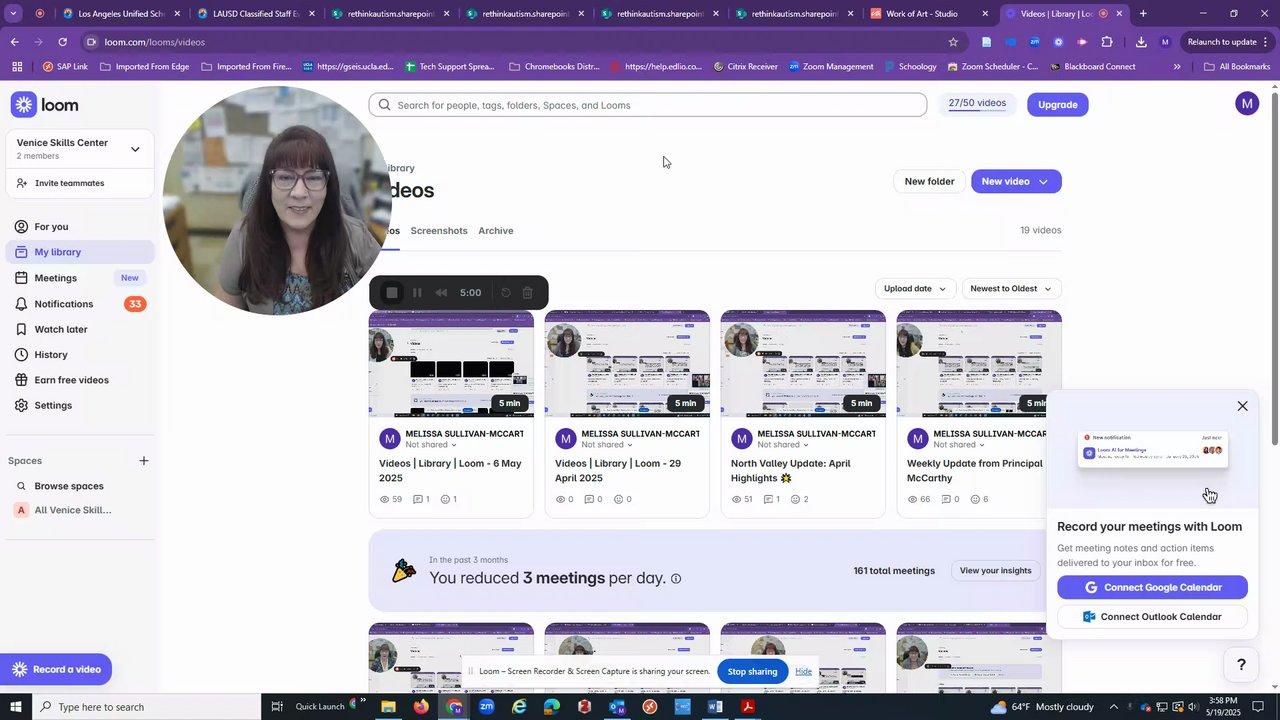This screenshot has height=720, width=1280.
Task: Click Connect Google Calendar button
Action: coord(1152,588)
